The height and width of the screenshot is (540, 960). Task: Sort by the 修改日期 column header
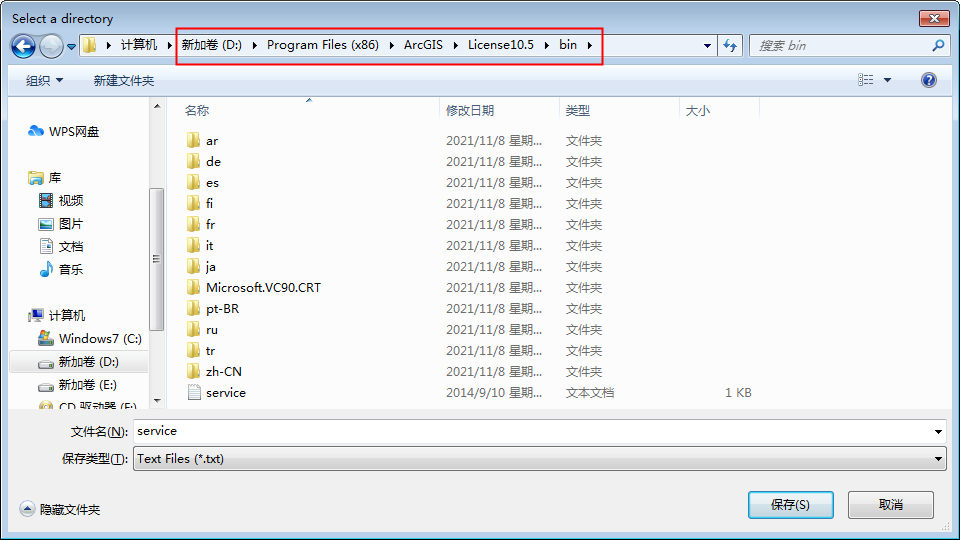coord(470,111)
